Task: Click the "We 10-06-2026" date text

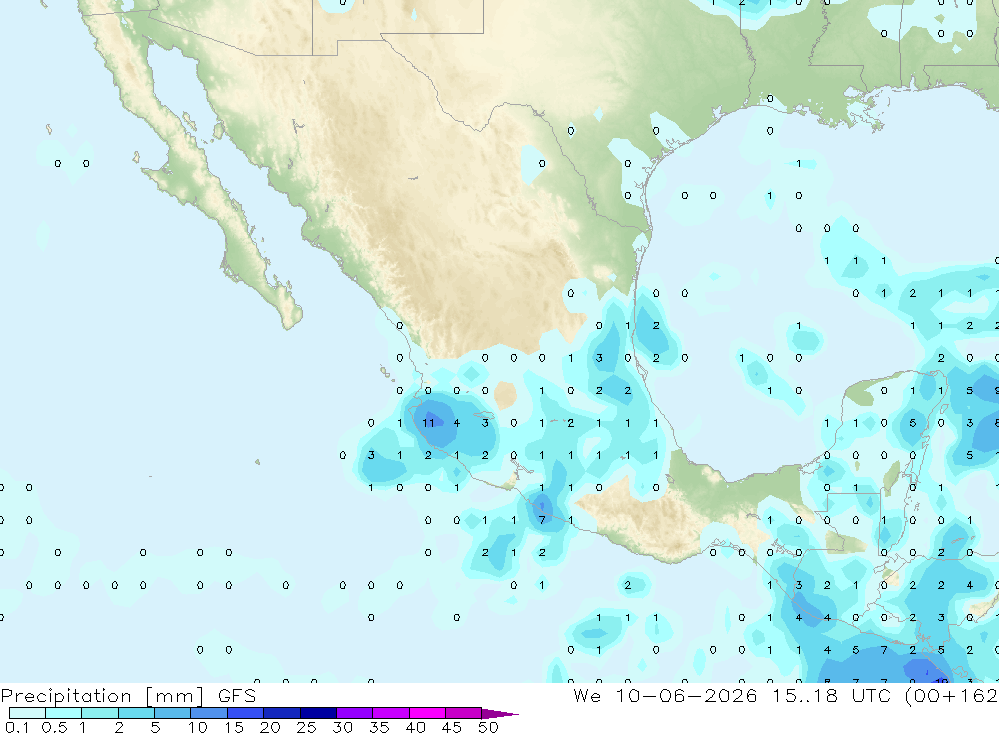Action: click(x=665, y=695)
